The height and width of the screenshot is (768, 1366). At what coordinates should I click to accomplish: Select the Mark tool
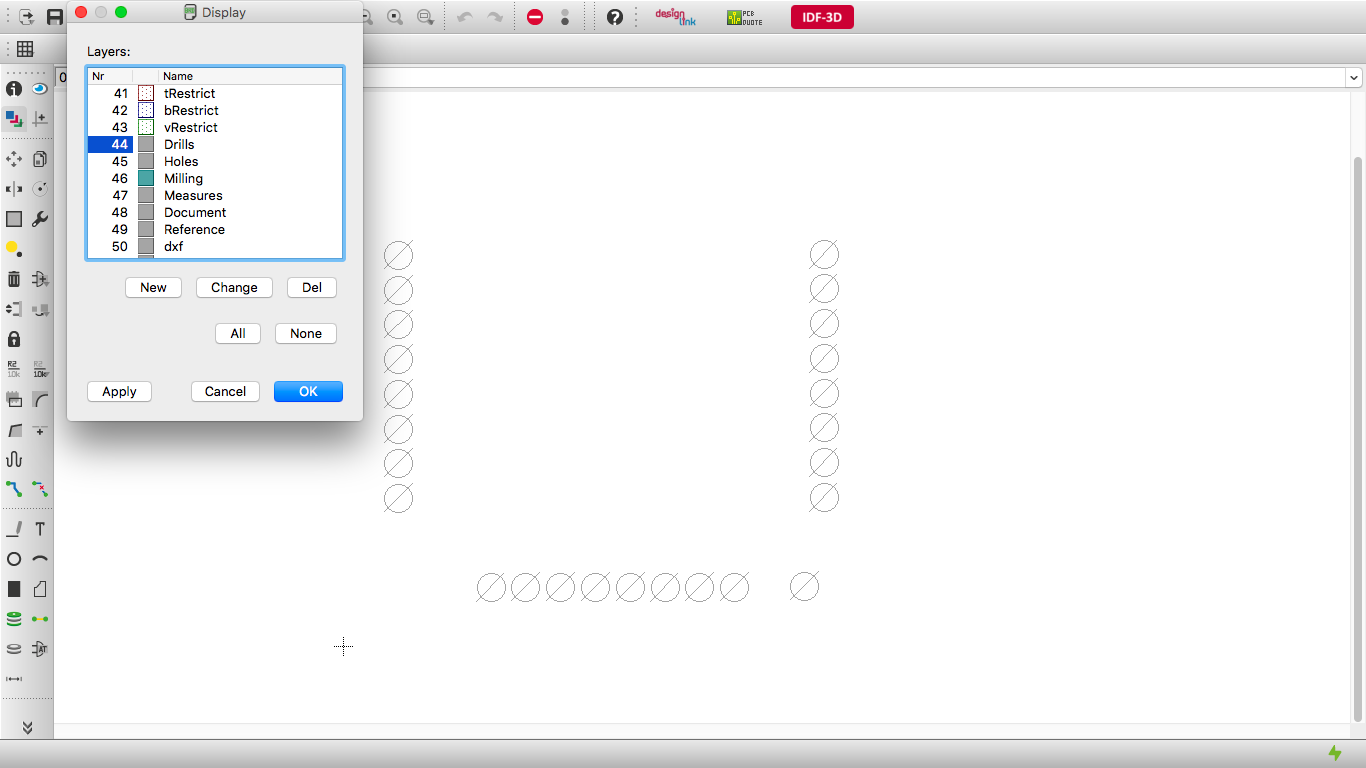point(40,118)
